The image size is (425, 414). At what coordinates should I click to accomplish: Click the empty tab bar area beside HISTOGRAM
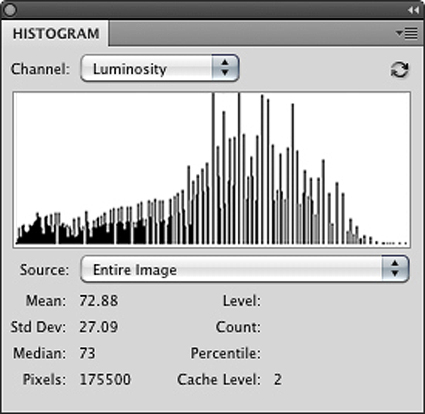tap(250, 34)
